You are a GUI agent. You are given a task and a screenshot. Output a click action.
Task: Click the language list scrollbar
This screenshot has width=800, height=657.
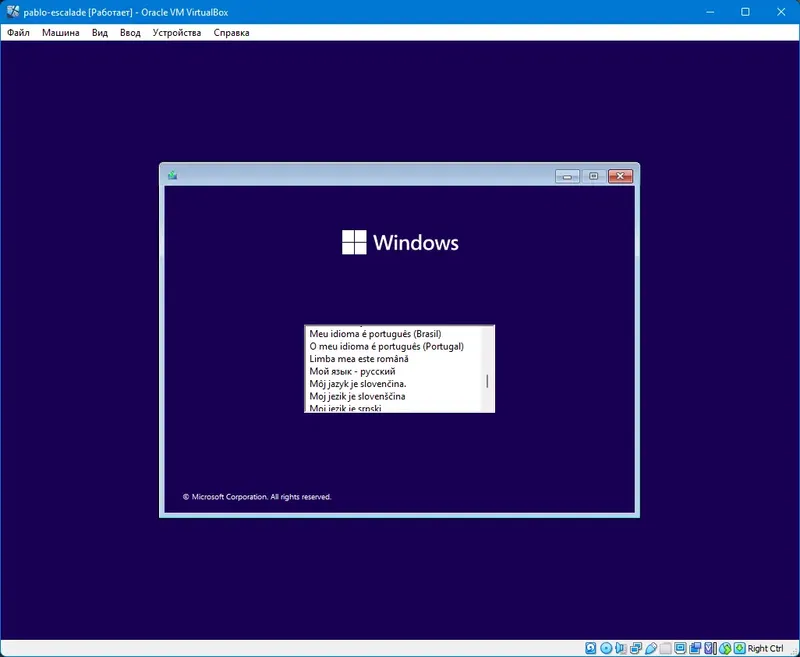tap(487, 380)
